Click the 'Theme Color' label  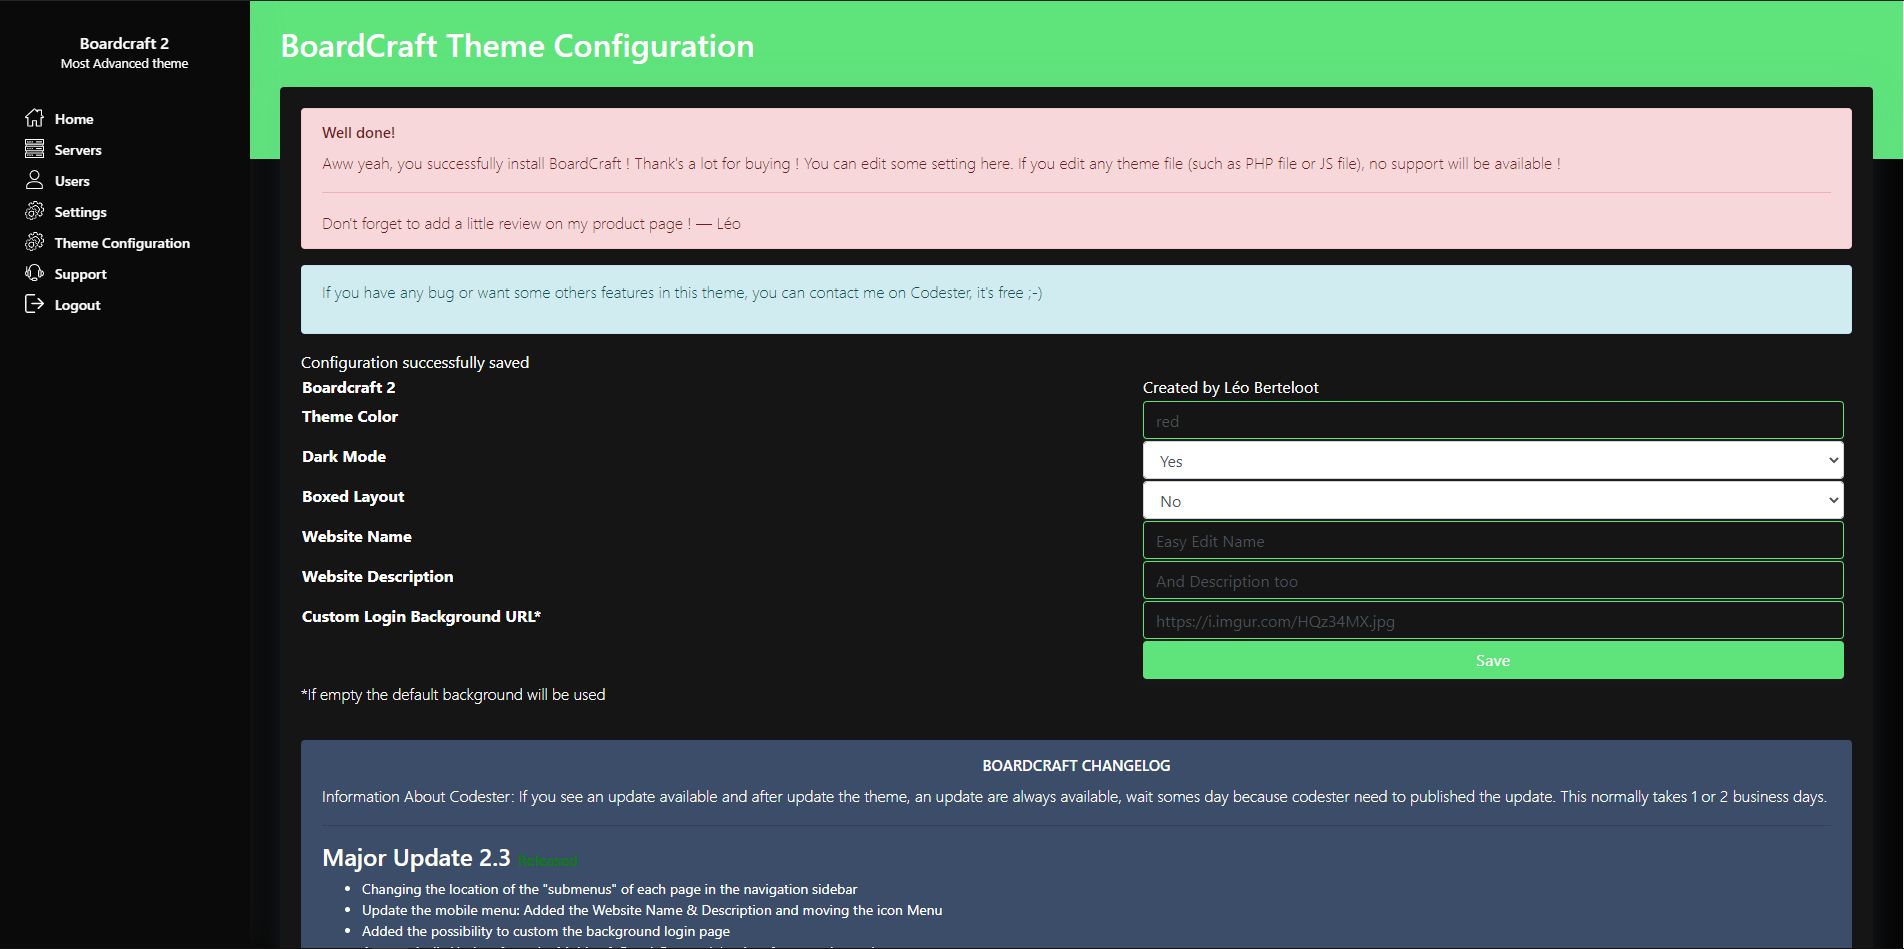point(350,416)
